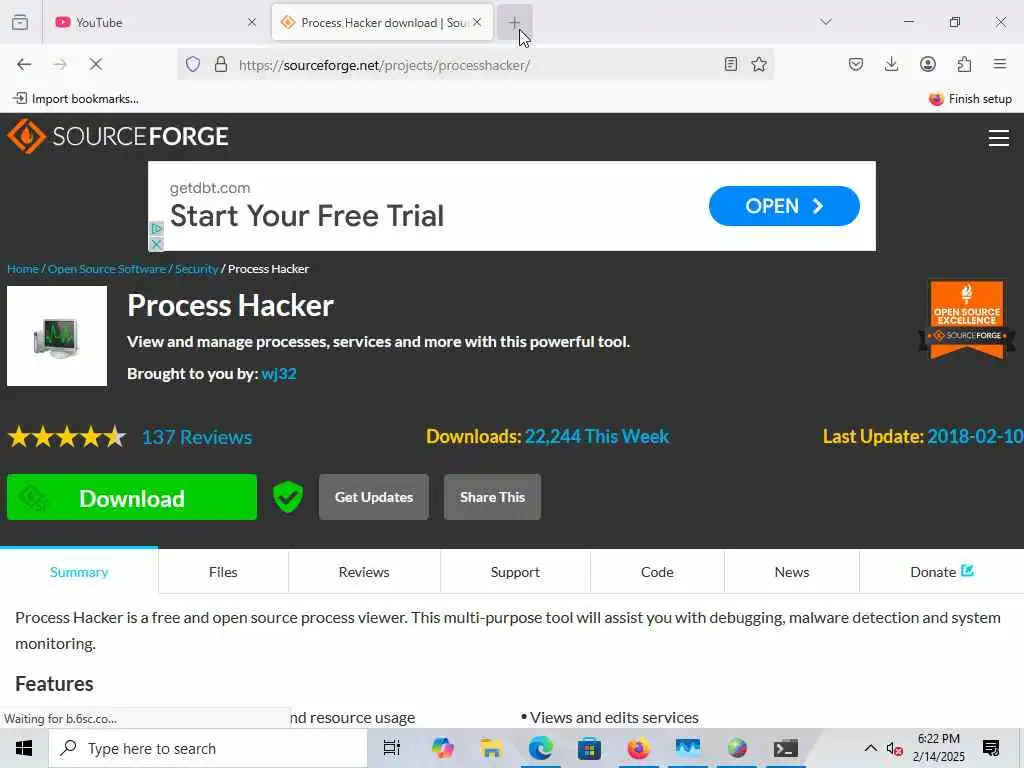Close the advertisement banner X
This screenshot has height=768, width=1024.
pyautogui.click(x=156, y=244)
